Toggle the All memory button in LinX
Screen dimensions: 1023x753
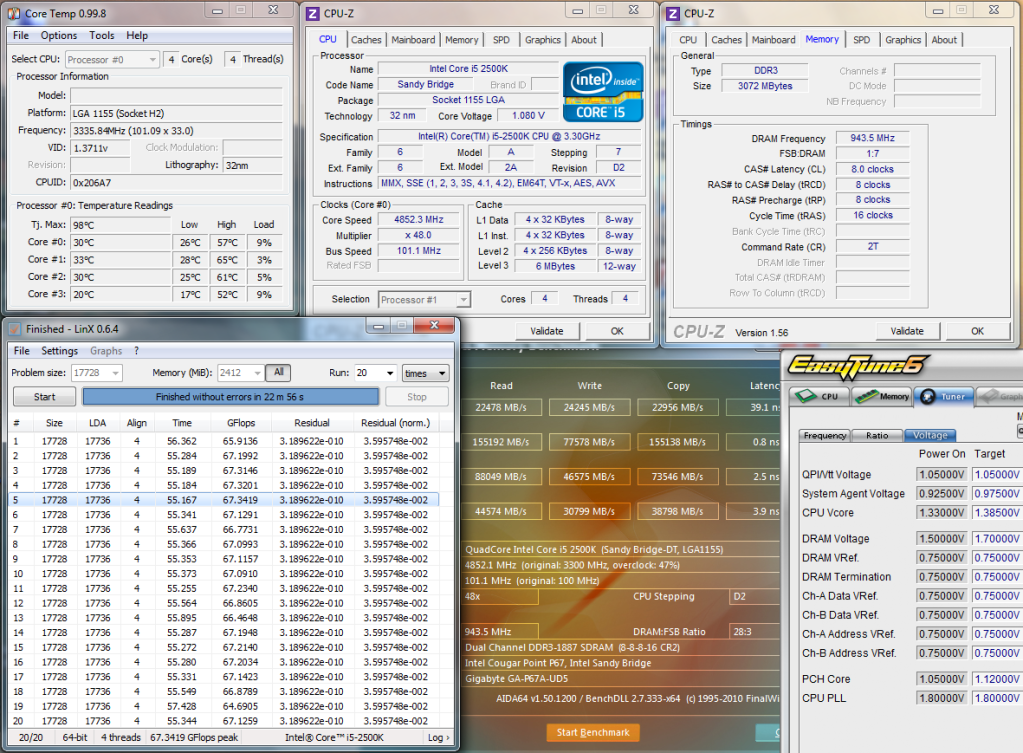(x=279, y=372)
